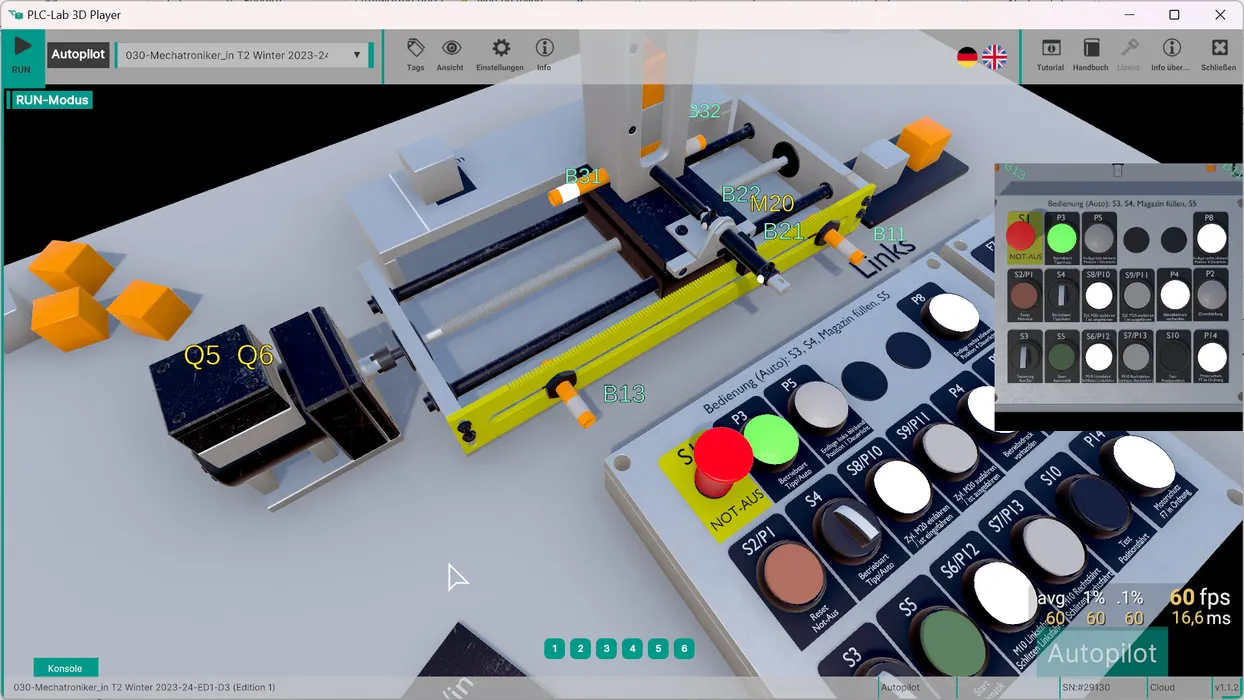Screen dimensions: 1244x700
Task: Select camera view 1
Action: 554,649
